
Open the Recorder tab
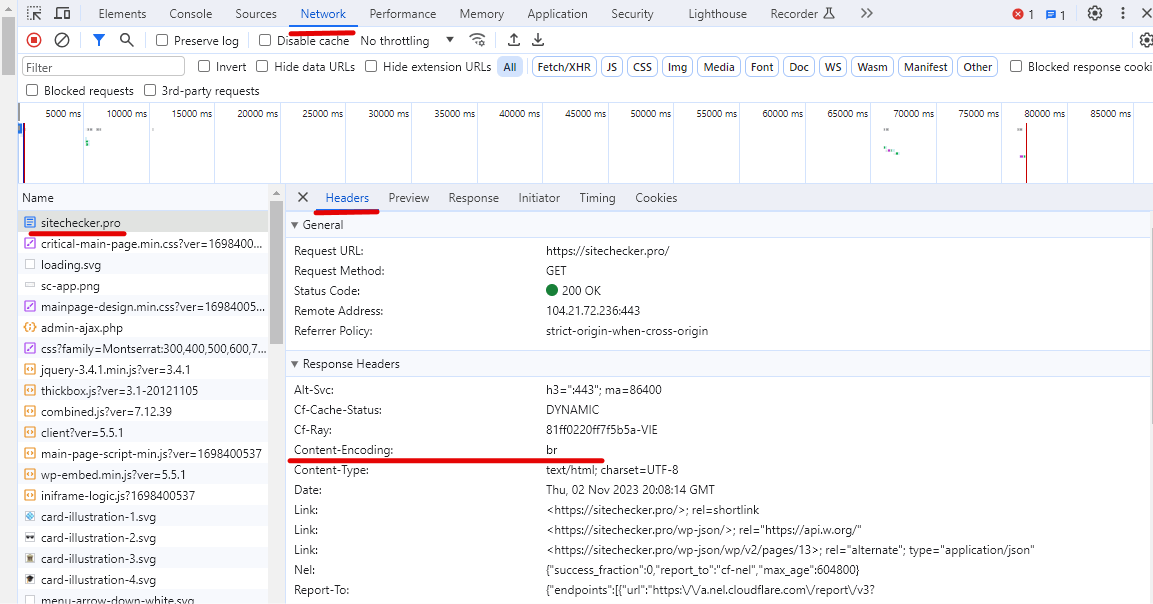[x=802, y=13]
